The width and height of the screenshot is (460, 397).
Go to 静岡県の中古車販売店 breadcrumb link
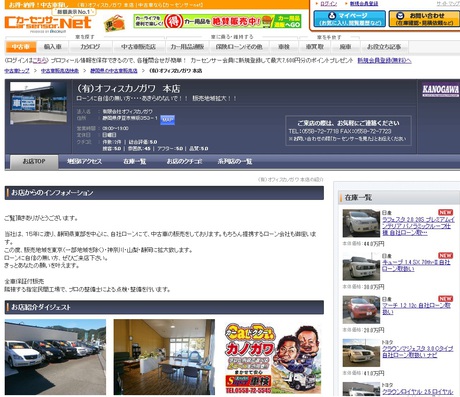click(x=114, y=71)
